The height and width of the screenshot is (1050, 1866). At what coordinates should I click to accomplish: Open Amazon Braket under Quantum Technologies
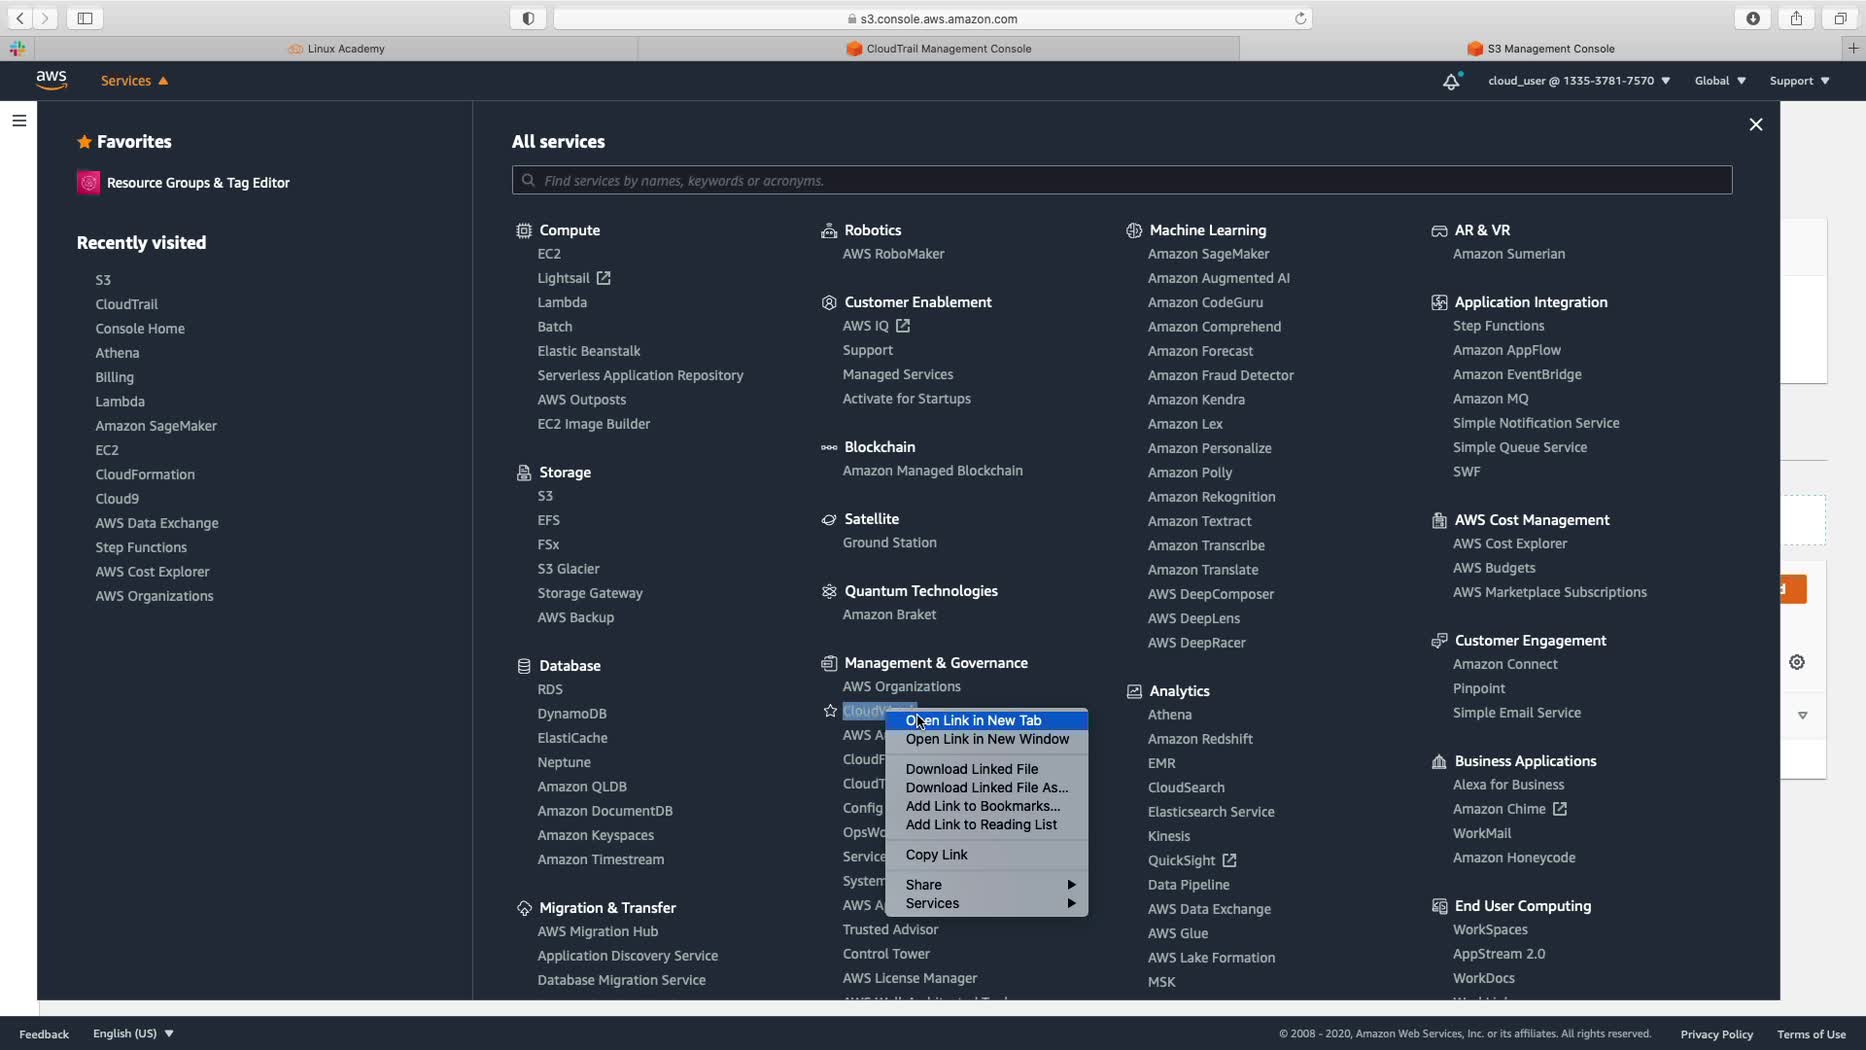889,615
